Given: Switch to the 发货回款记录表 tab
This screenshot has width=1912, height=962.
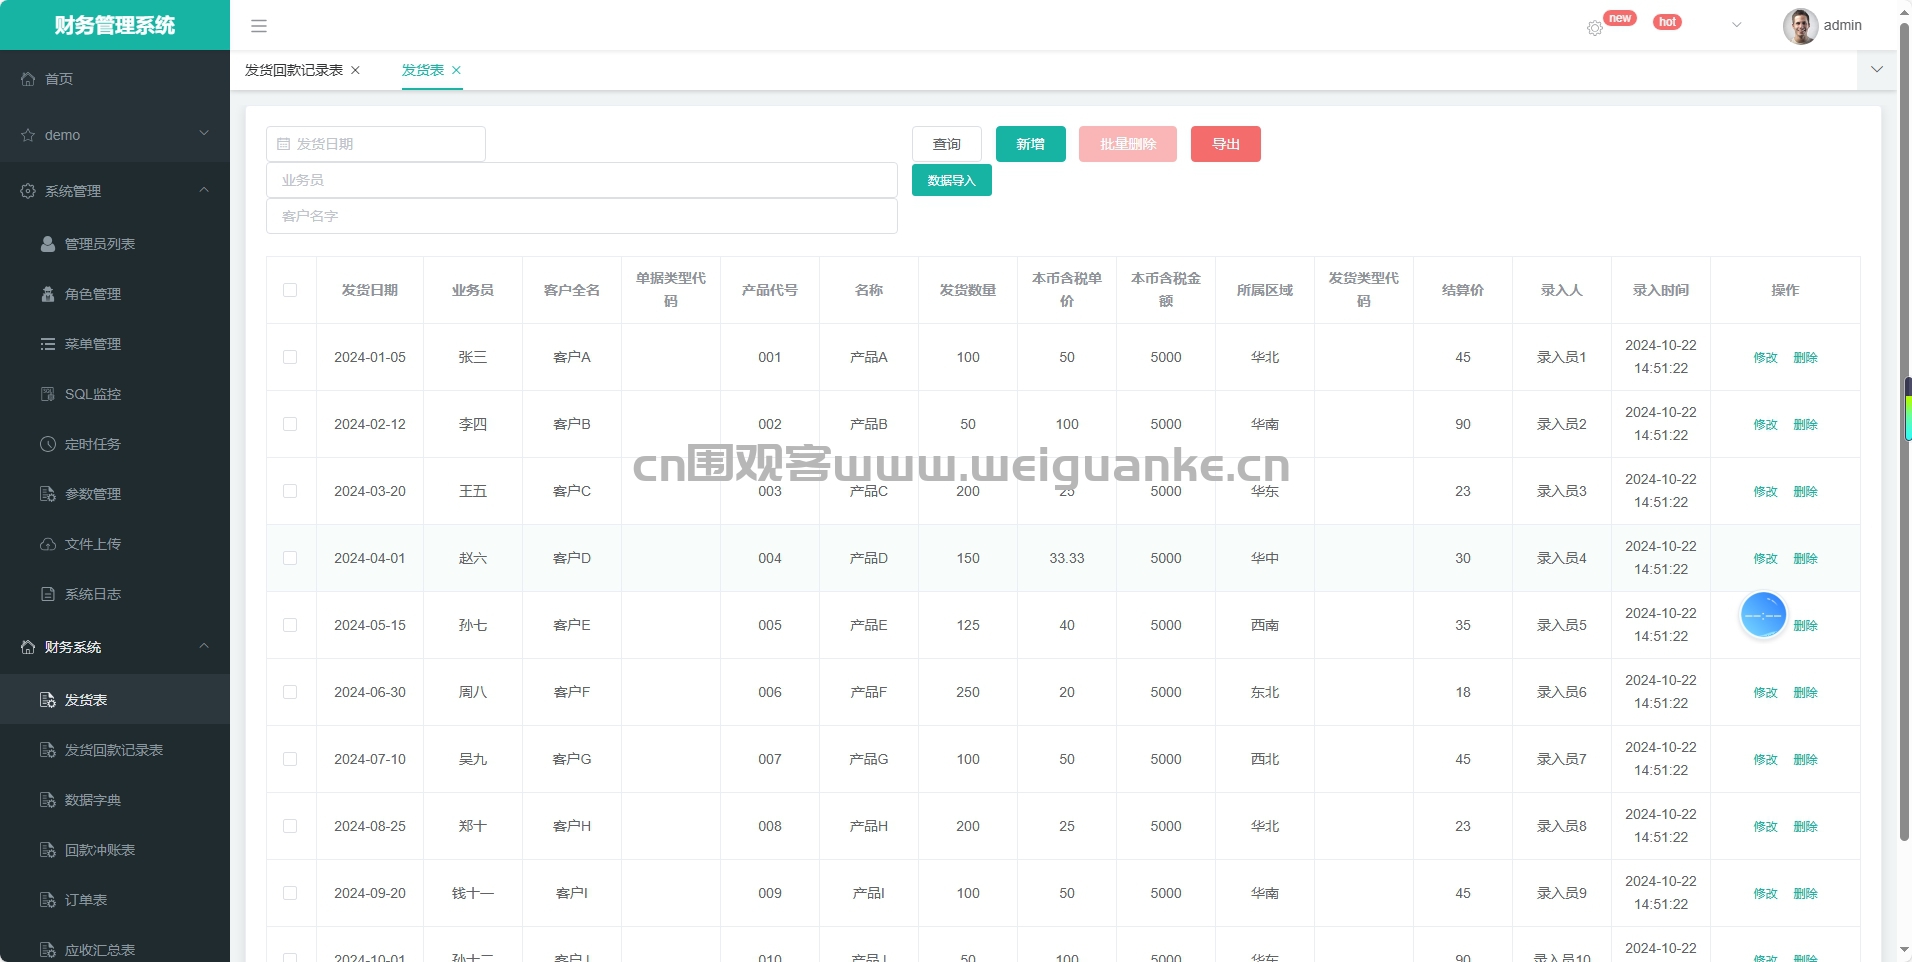Looking at the screenshot, I should point(294,70).
